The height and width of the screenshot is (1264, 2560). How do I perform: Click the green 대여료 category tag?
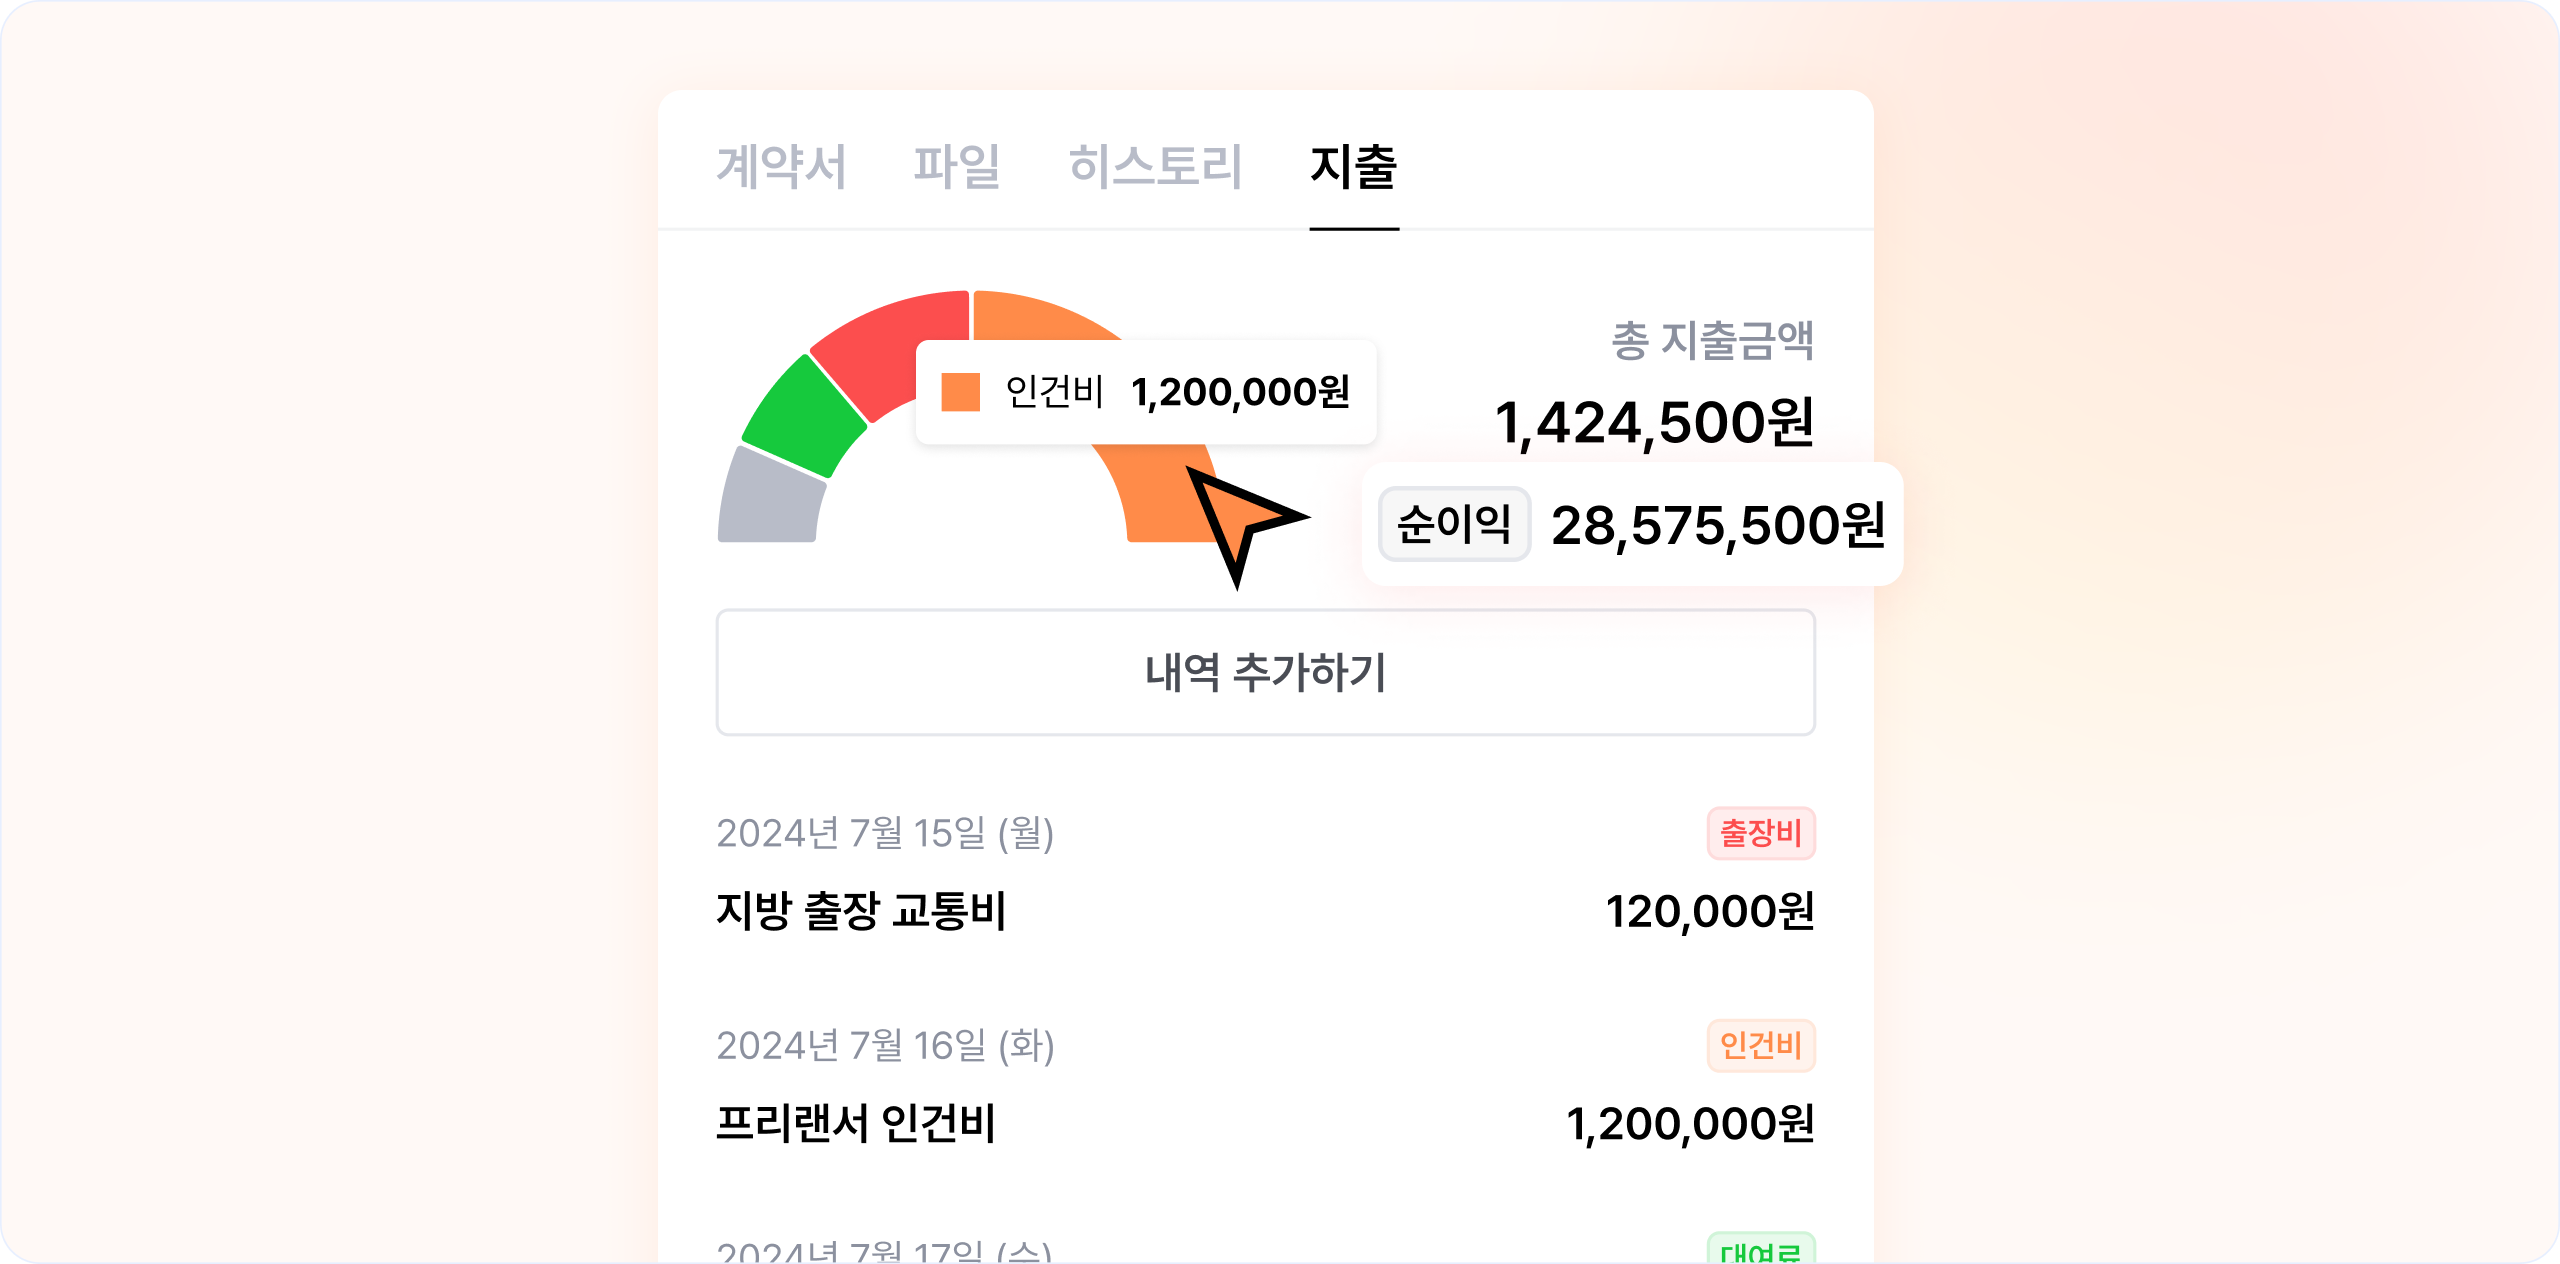click(1761, 1250)
